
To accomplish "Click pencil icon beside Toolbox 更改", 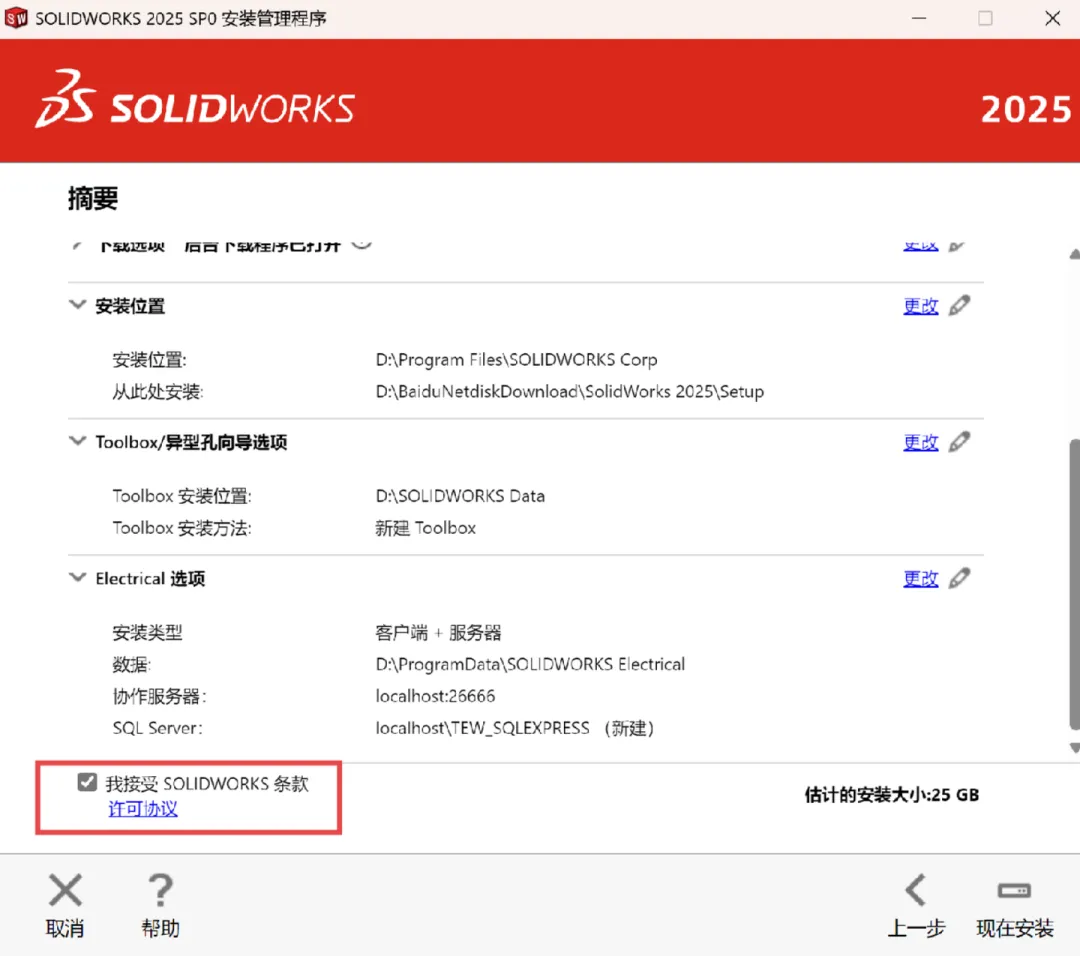I will (959, 441).
